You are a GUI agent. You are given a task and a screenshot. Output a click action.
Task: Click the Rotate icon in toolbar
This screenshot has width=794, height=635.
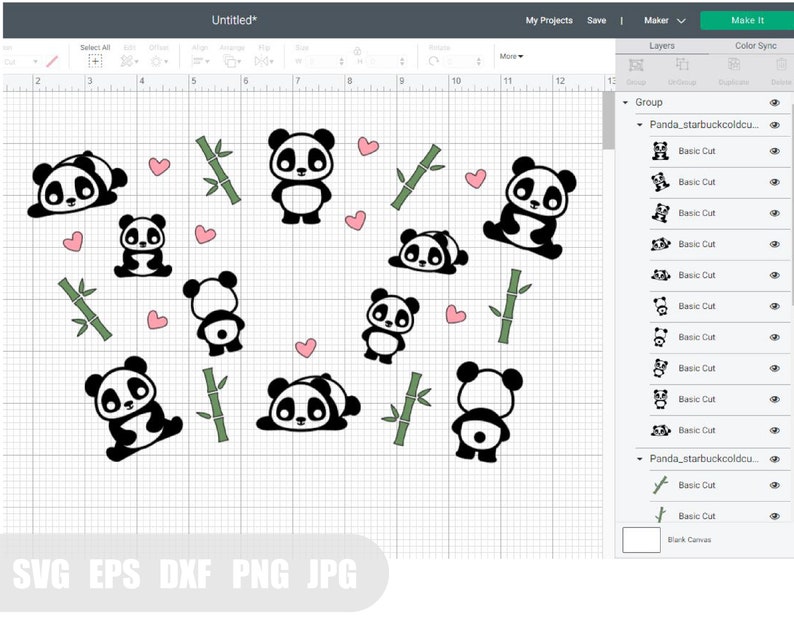[x=433, y=61]
